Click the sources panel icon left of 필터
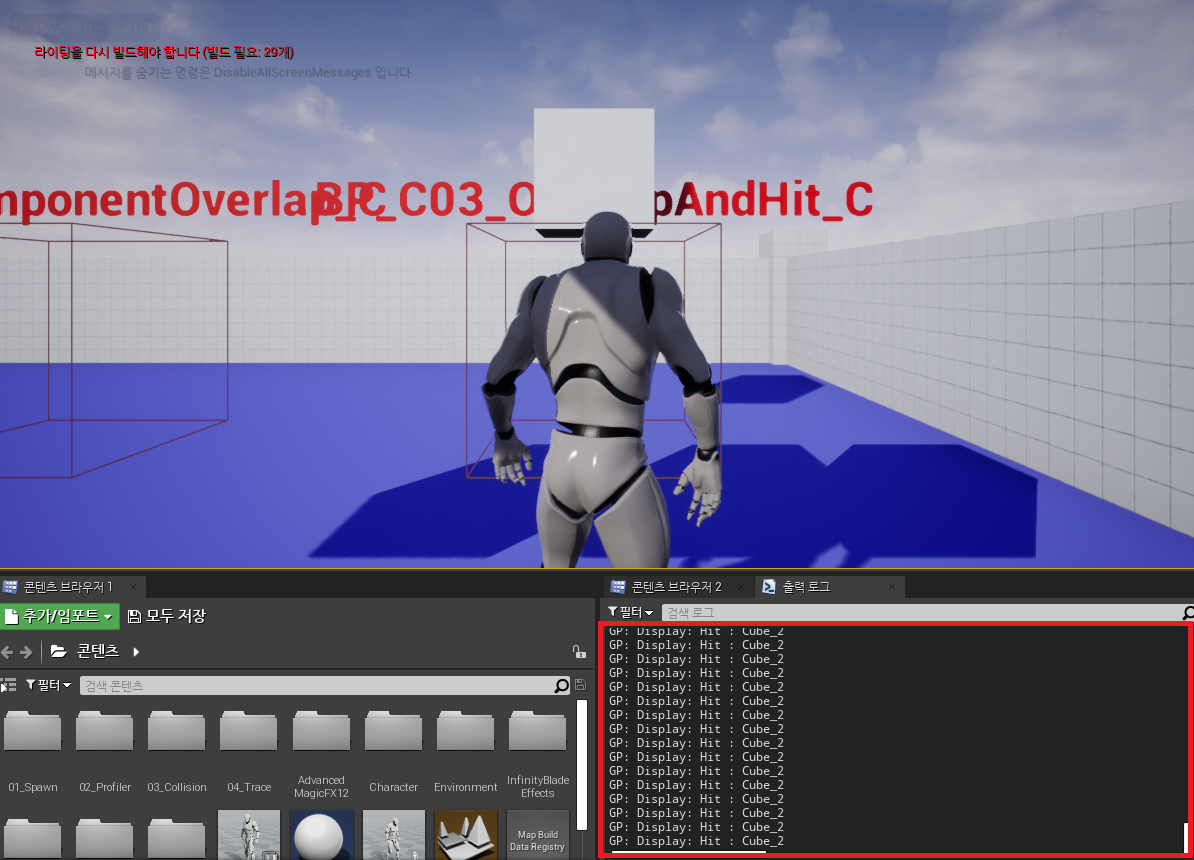Image resolution: width=1194 pixels, height=860 pixels. point(8,685)
